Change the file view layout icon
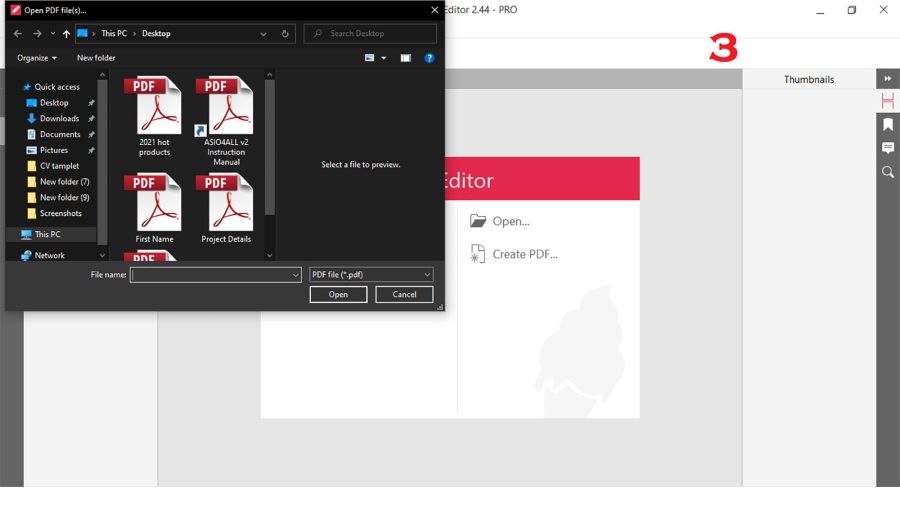 tap(370, 58)
